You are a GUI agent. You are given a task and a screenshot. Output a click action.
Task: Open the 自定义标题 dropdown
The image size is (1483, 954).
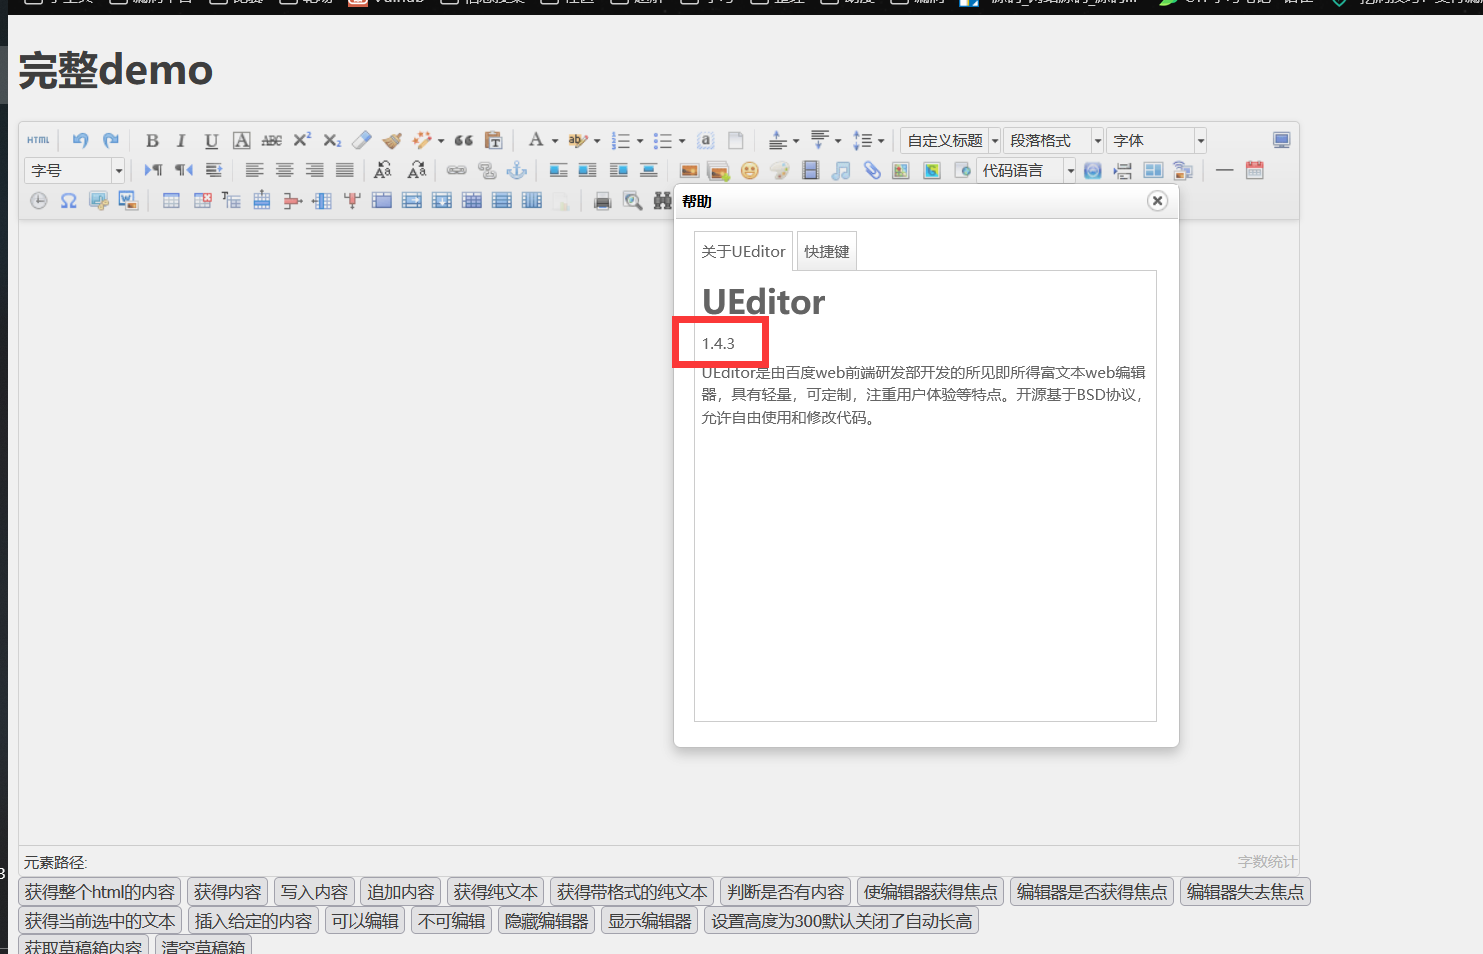coord(951,141)
